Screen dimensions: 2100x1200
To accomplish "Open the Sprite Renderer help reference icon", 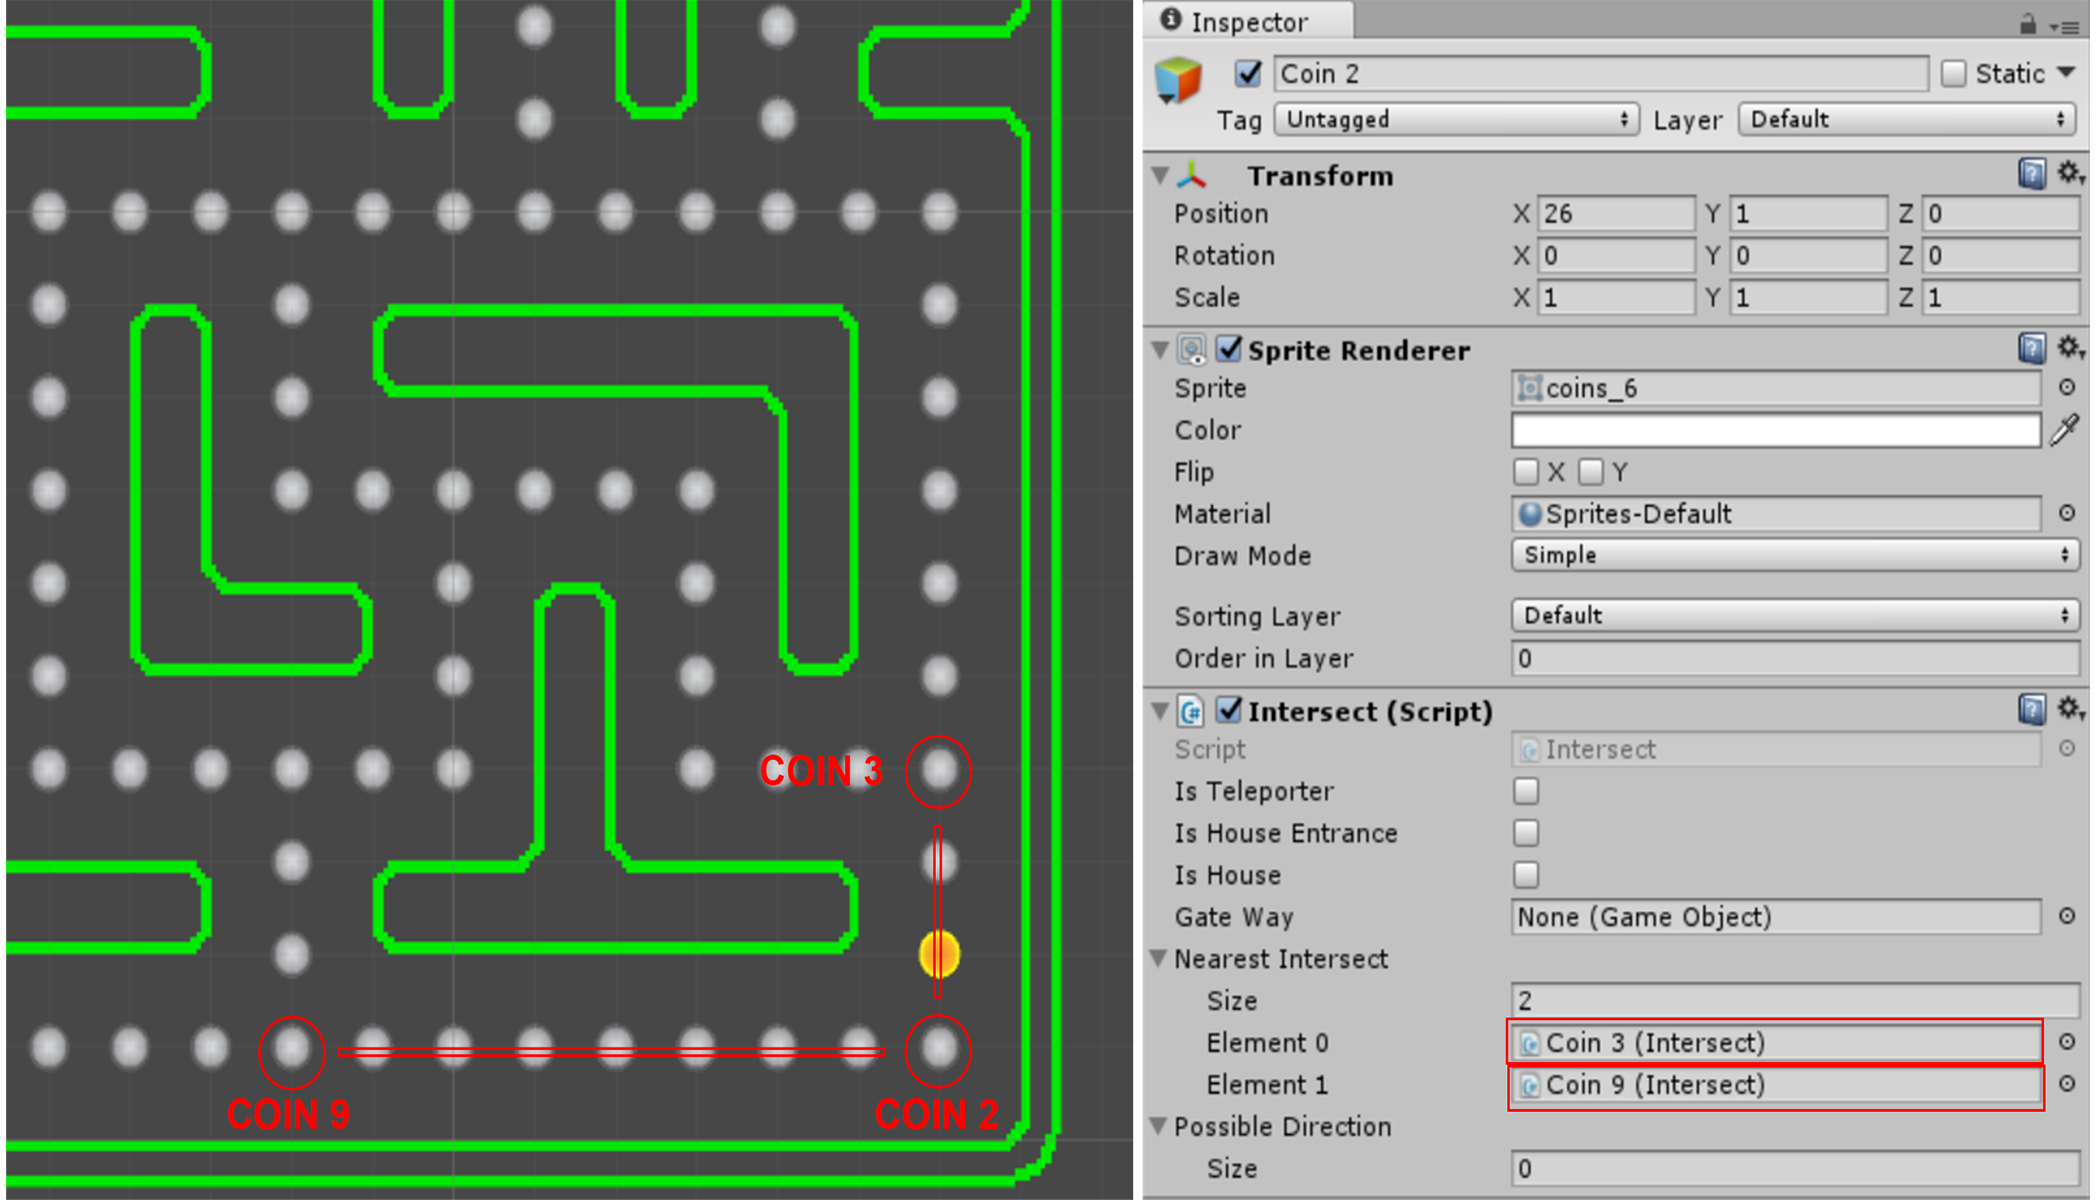I will point(2031,348).
